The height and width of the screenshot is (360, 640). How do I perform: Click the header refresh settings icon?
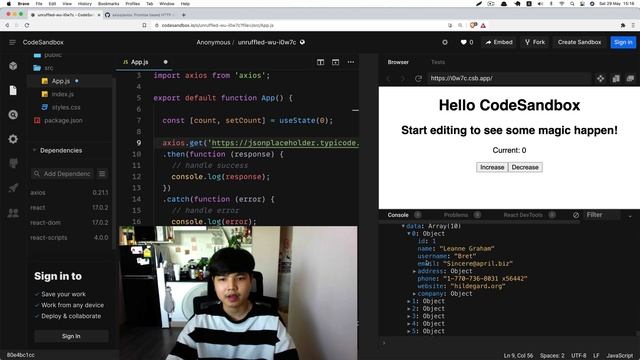(445, 42)
